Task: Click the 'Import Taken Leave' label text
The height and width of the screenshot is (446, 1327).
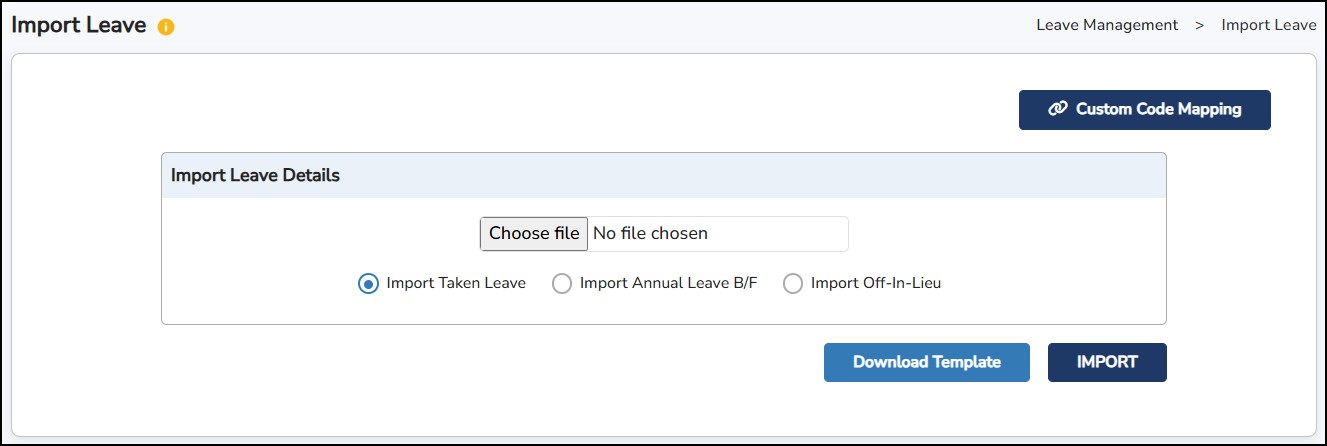Action: point(456,283)
